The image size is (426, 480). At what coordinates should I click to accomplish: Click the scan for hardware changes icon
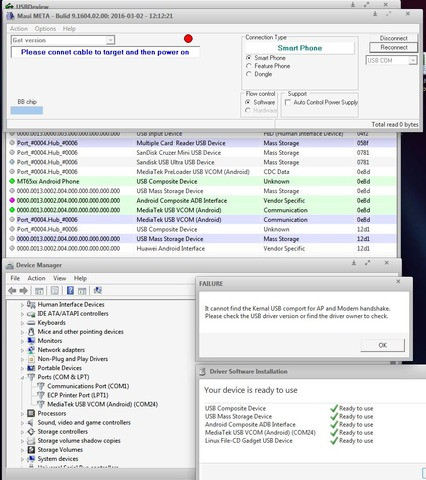pyautogui.click(x=97, y=290)
